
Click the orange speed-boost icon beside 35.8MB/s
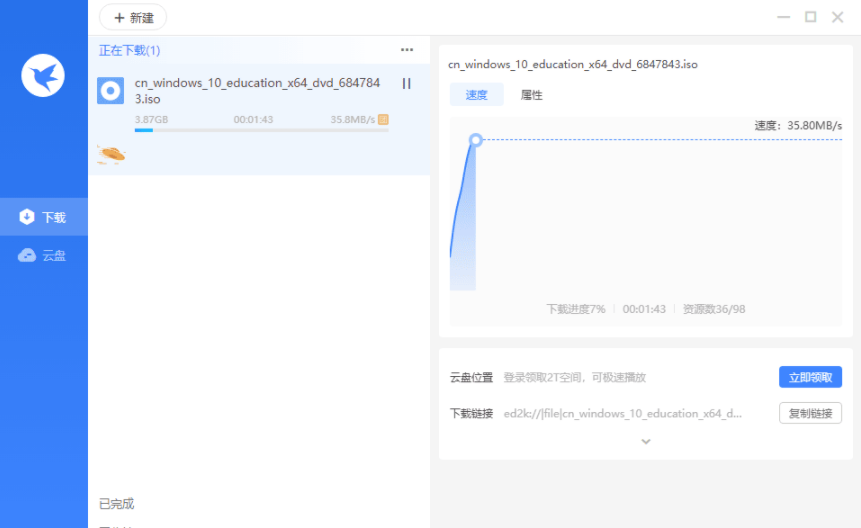(x=383, y=120)
